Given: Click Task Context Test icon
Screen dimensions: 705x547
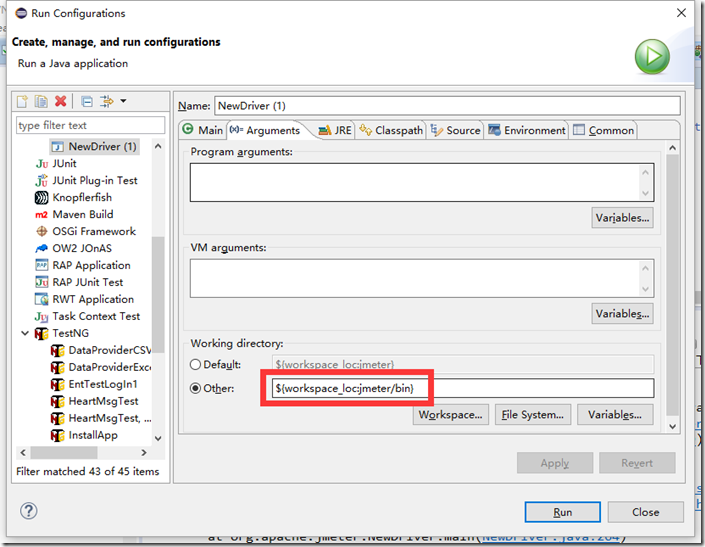Looking at the screenshot, I should 41,317.
